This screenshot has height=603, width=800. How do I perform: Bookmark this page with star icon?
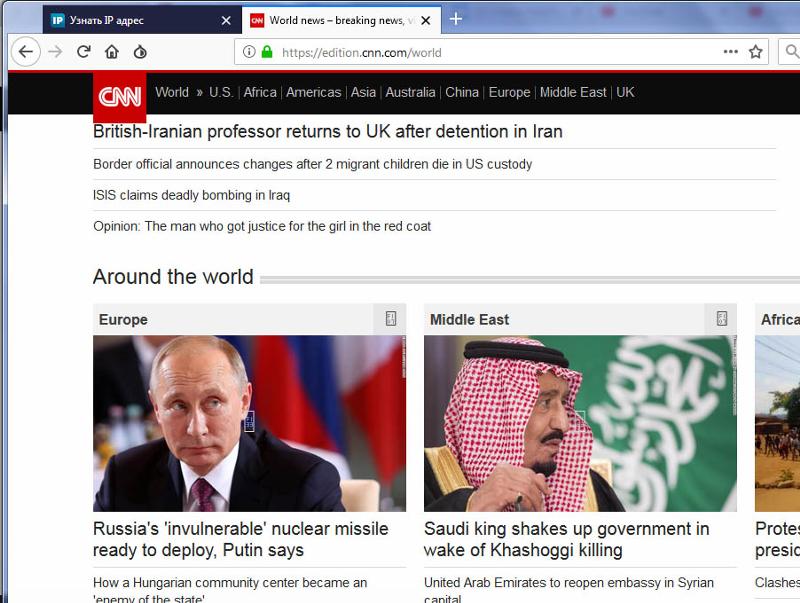click(756, 52)
